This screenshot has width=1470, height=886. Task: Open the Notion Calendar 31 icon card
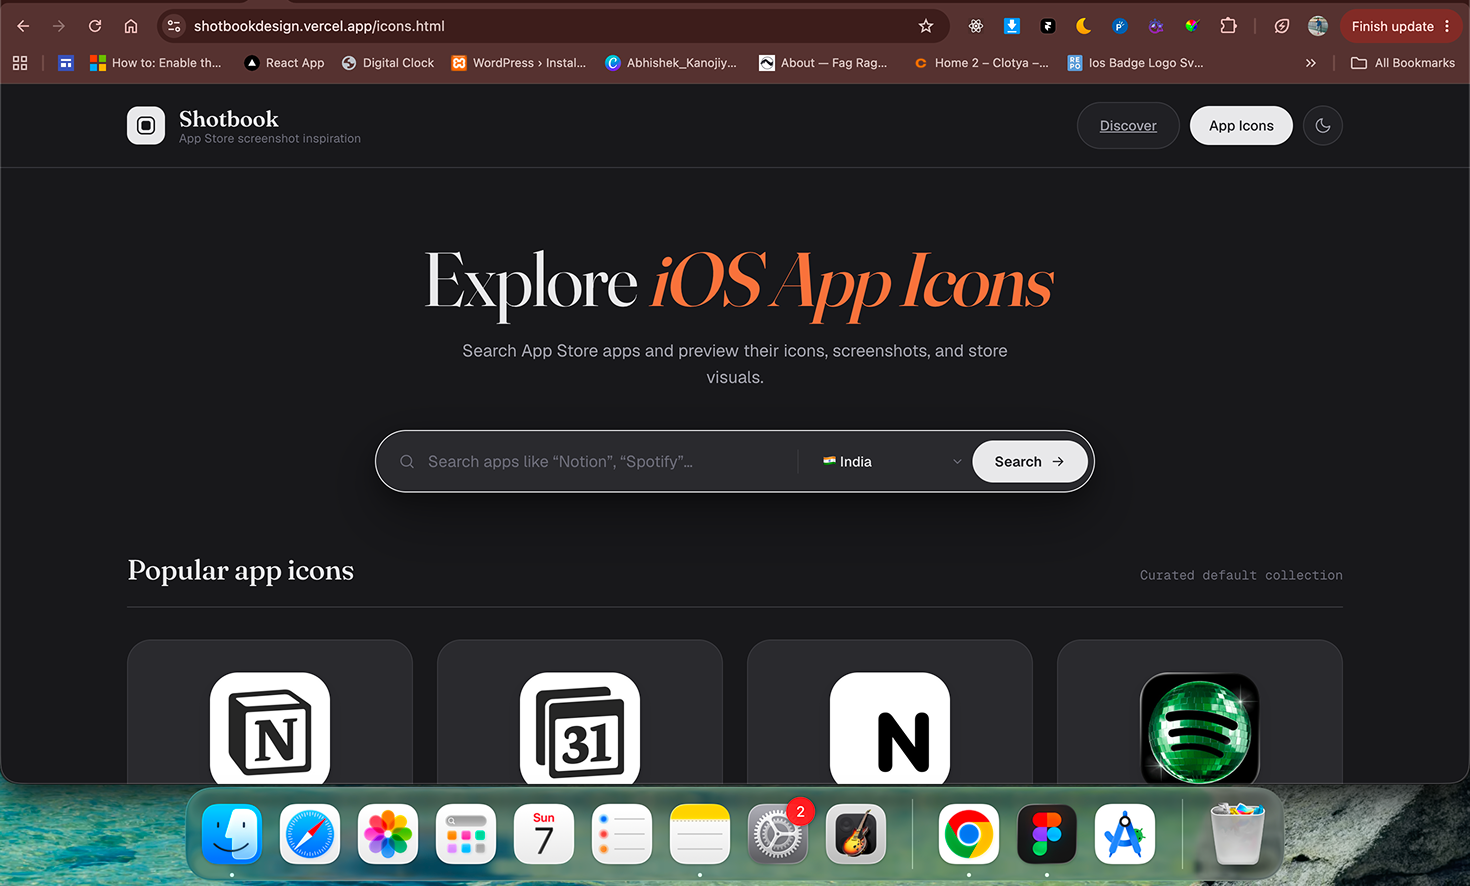(x=580, y=712)
